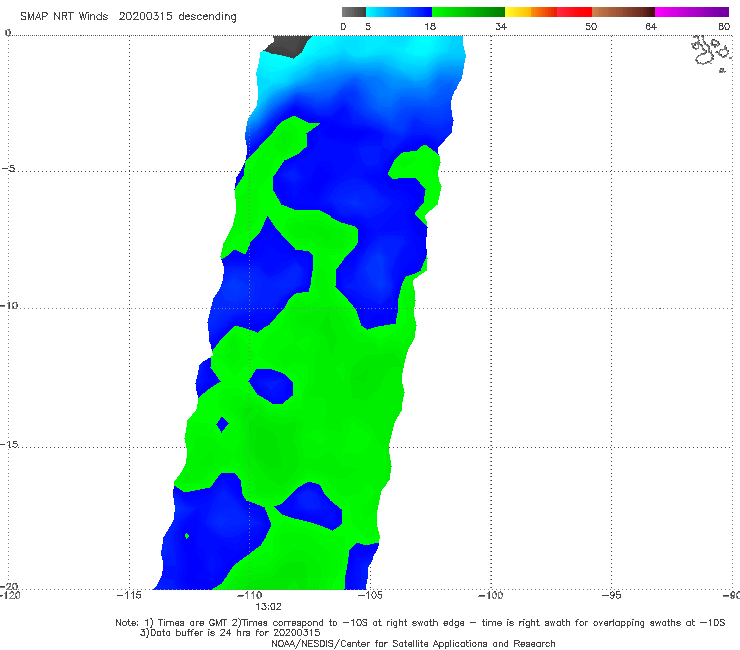Click the date text "20200315 descending"
The height and width of the screenshot is (650, 740).
pos(177,17)
